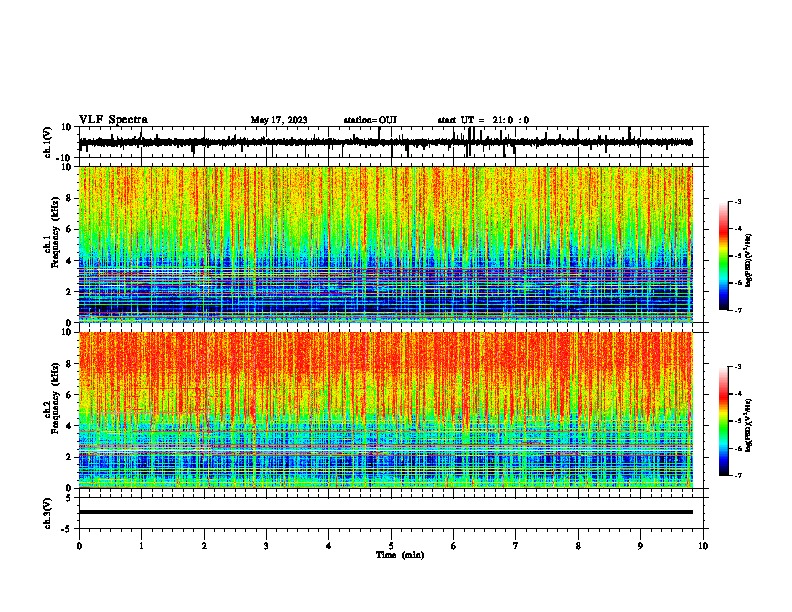Click the ch.1 spectrogram color scale bar
The image size is (792, 612).
pos(724,256)
